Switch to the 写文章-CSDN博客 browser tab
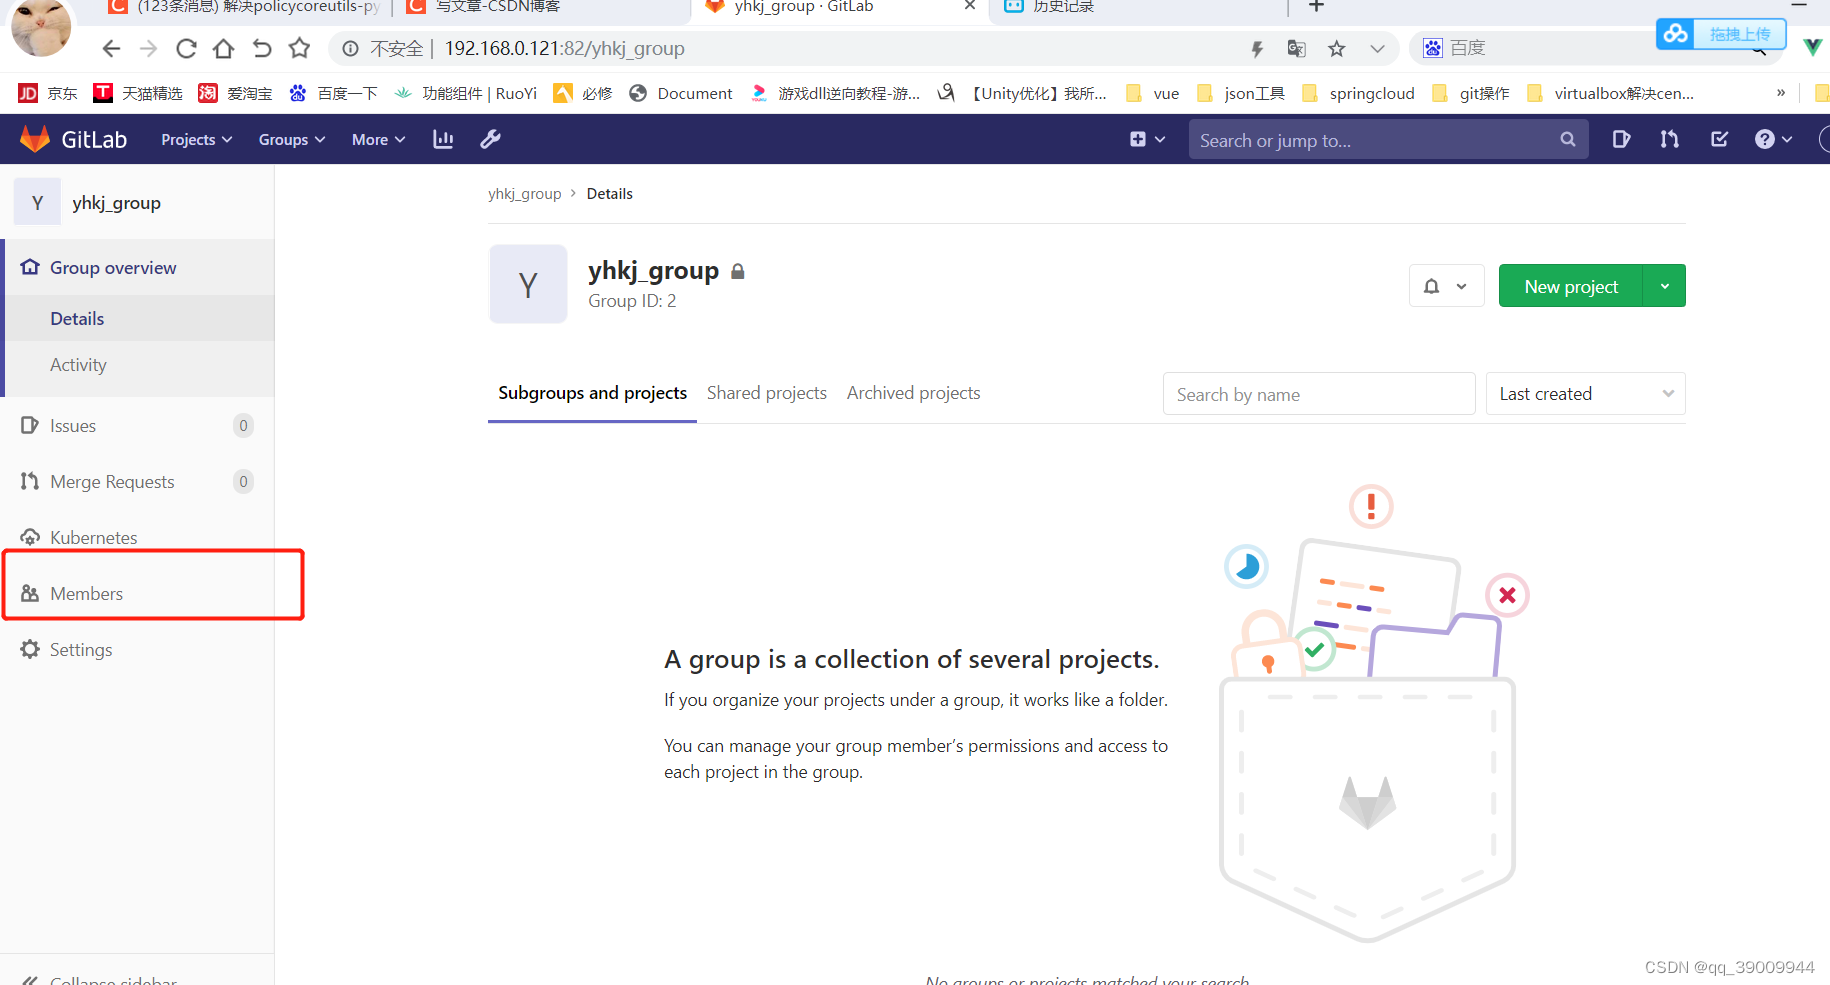 539,7
